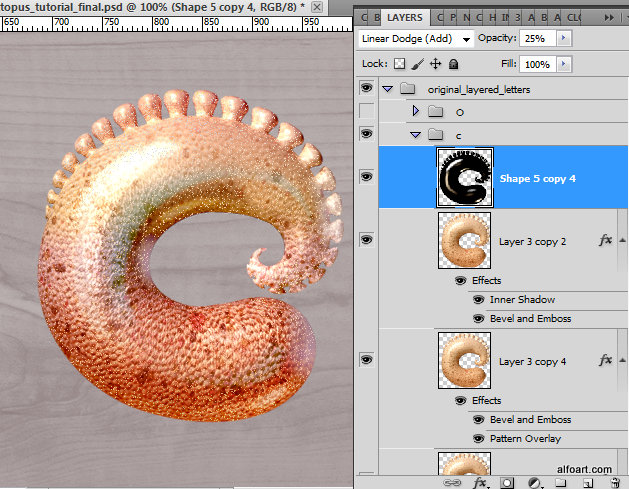Image resolution: width=629 pixels, height=489 pixels.
Task: Create a new group folder icon
Action: (560, 483)
